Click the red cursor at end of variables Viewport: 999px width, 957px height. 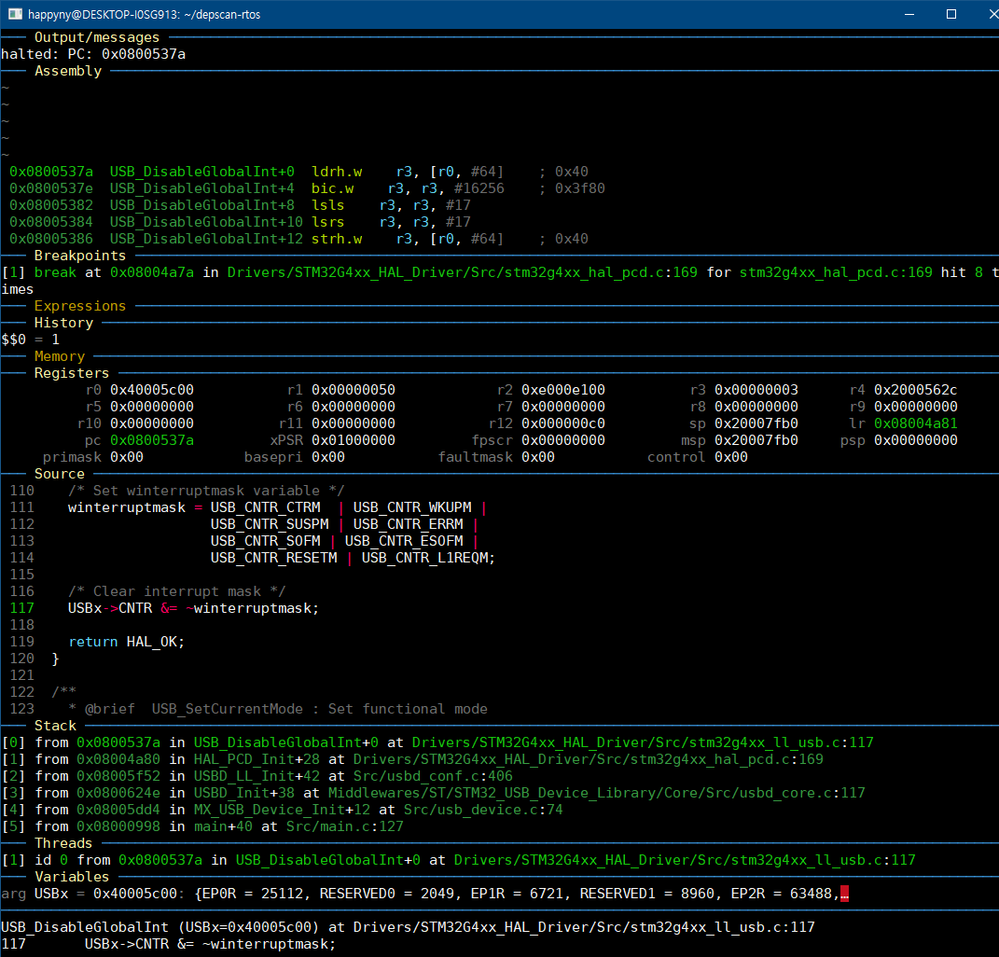pos(844,894)
